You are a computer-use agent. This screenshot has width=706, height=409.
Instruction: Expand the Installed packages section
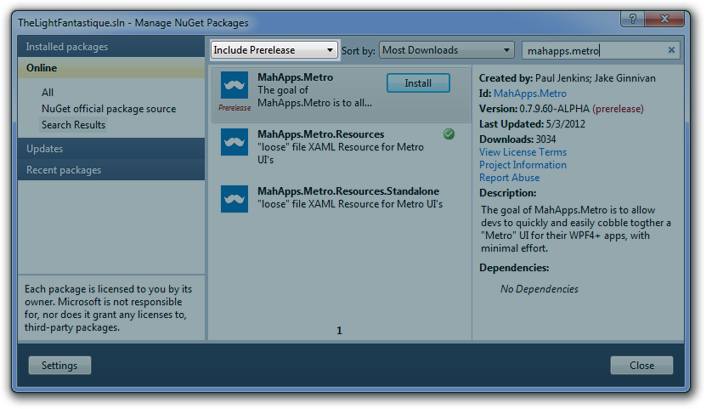tap(111, 46)
